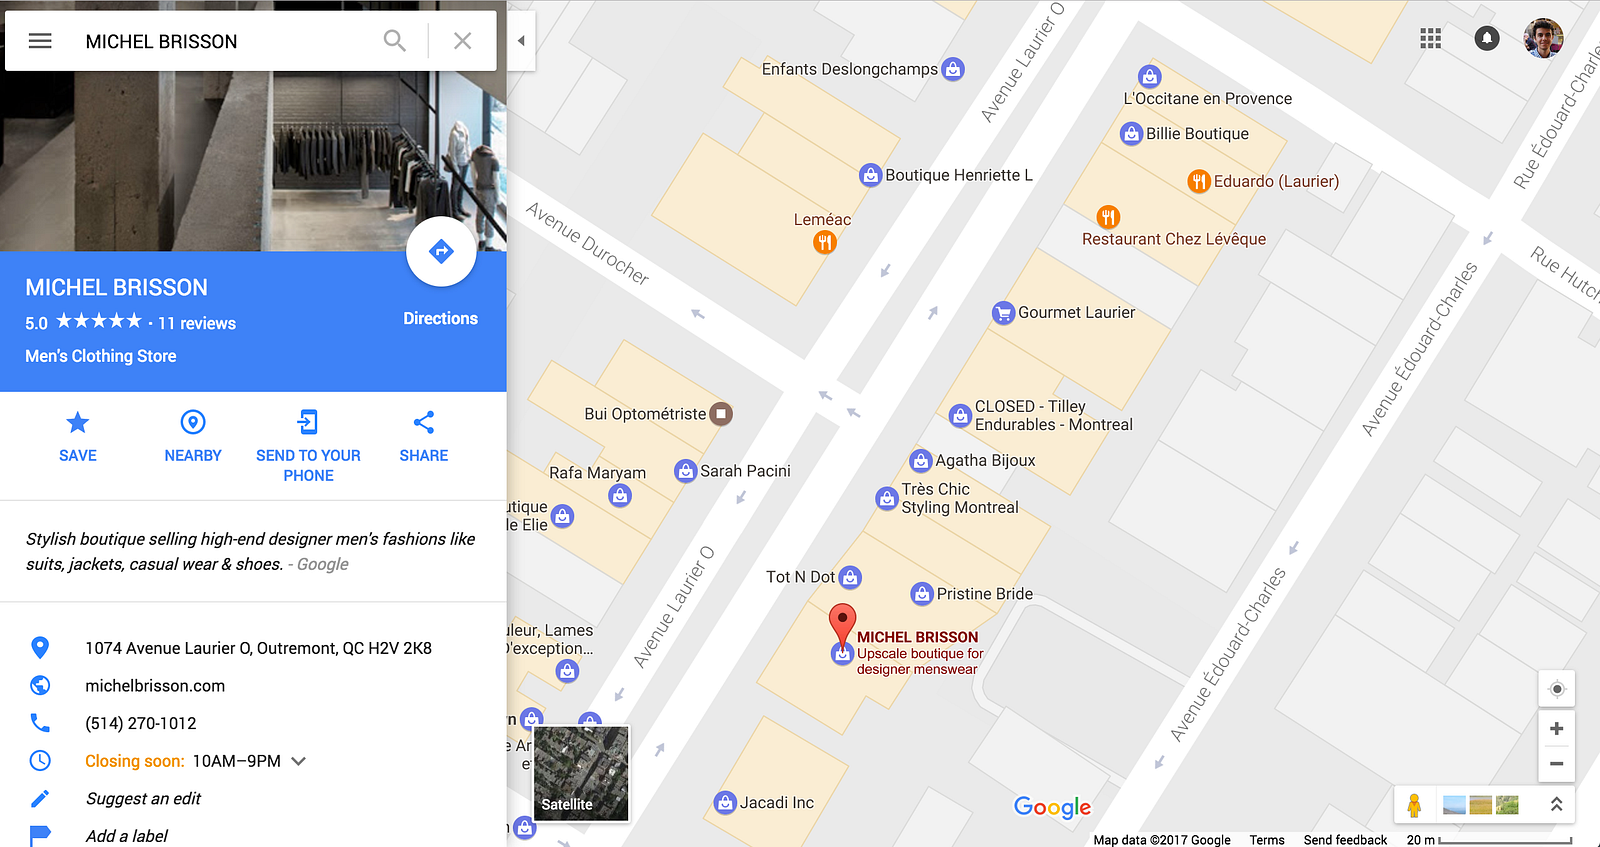This screenshot has width=1600, height=847.
Task: Switch to Satellite view thumbnail
Action: pos(581,774)
